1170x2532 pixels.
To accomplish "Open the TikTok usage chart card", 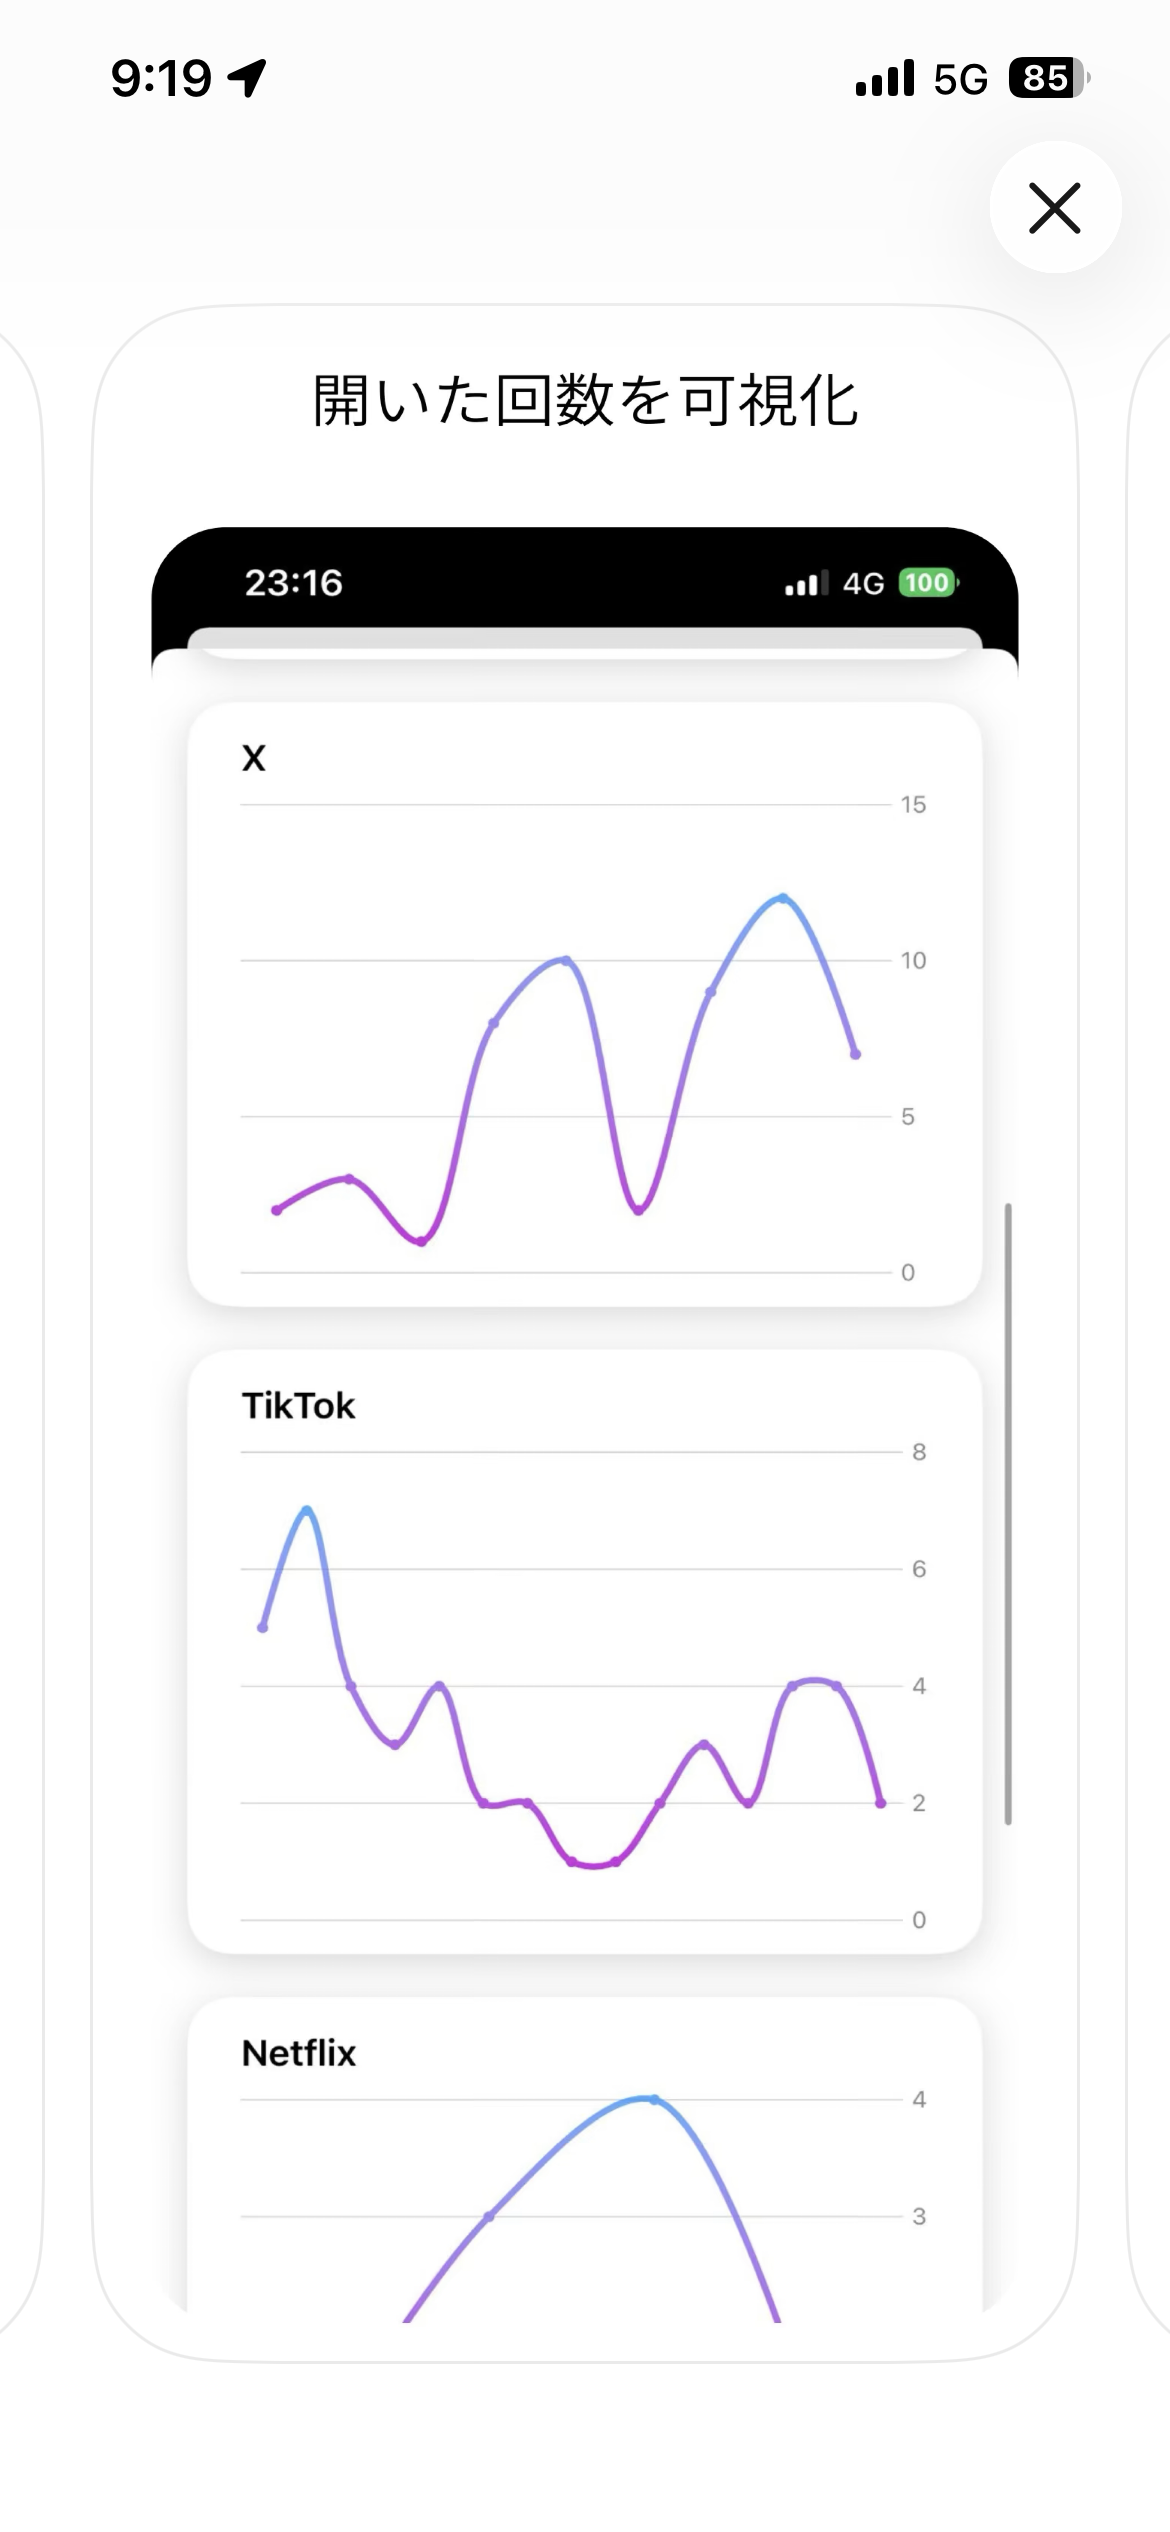I will (x=585, y=1652).
